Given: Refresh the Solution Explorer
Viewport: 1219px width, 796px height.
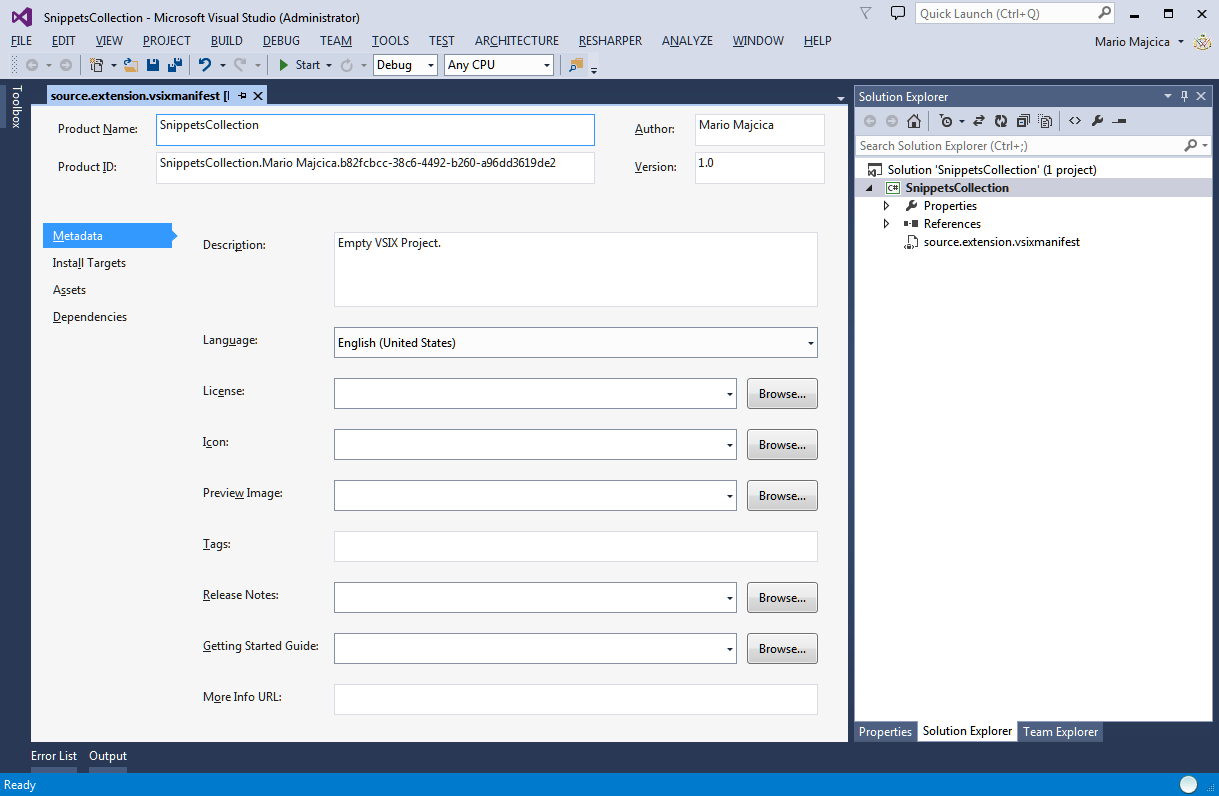Looking at the screenshot, I should tap(1000, 121).
